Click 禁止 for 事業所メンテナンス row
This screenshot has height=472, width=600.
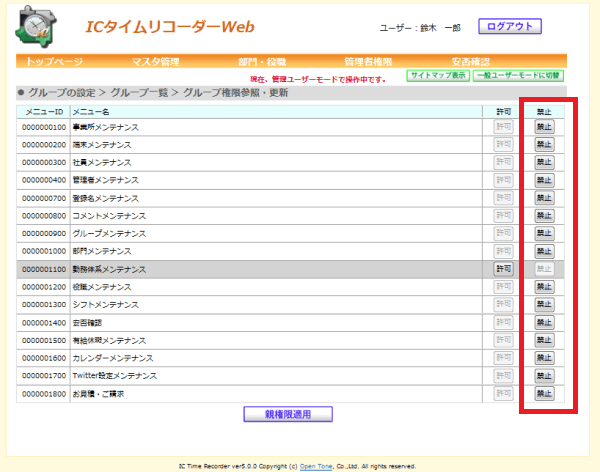point(544,127)
